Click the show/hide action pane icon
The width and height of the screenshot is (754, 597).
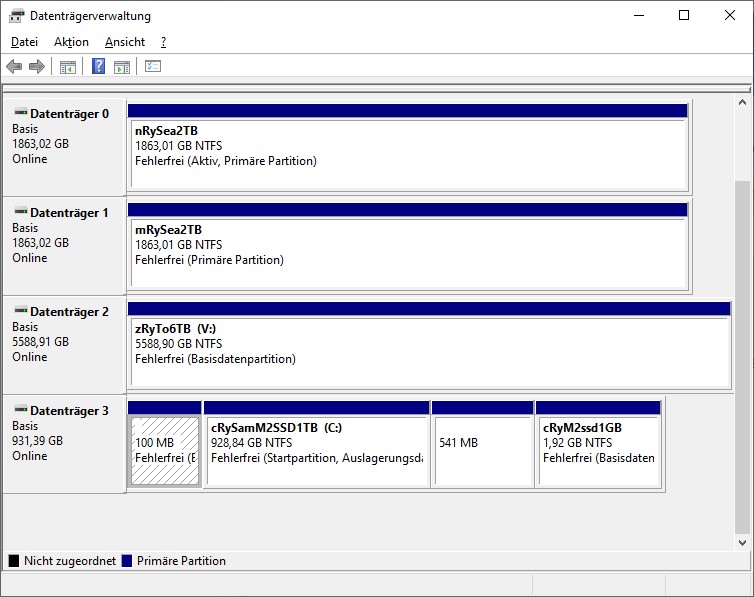(122, 67)
